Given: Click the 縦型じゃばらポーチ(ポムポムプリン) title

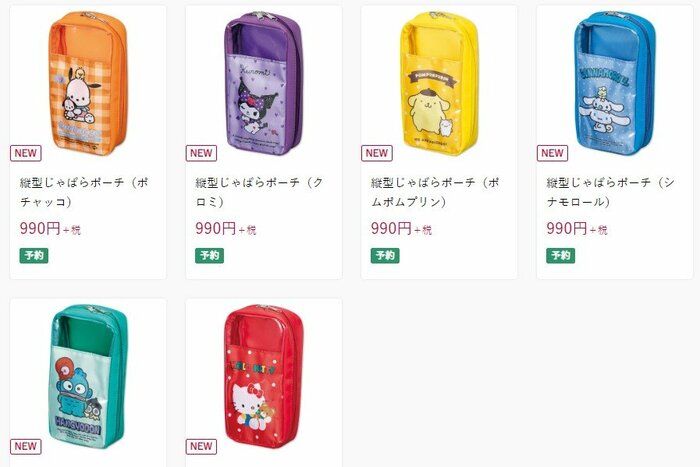Looking at the screenshot, I should tap(437, 192).
